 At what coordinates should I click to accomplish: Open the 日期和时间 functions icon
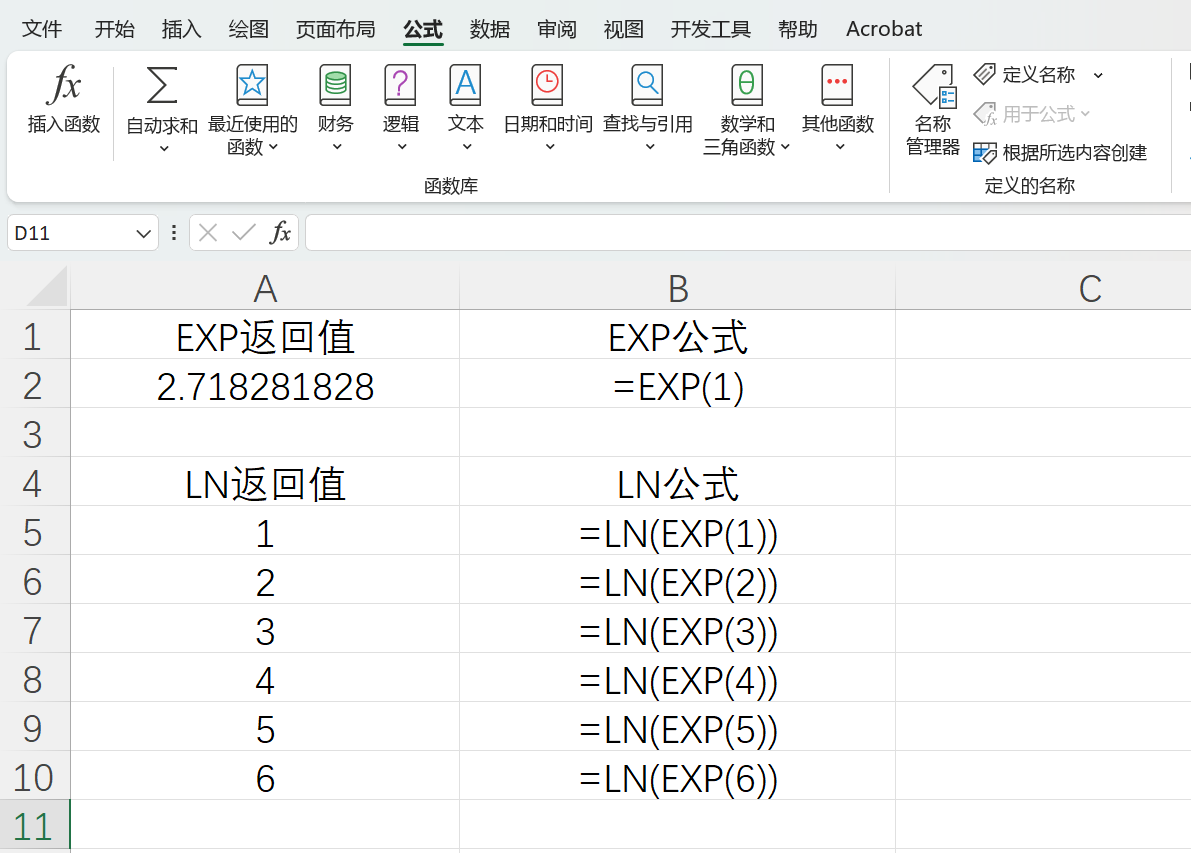click(x=547, y=84)
